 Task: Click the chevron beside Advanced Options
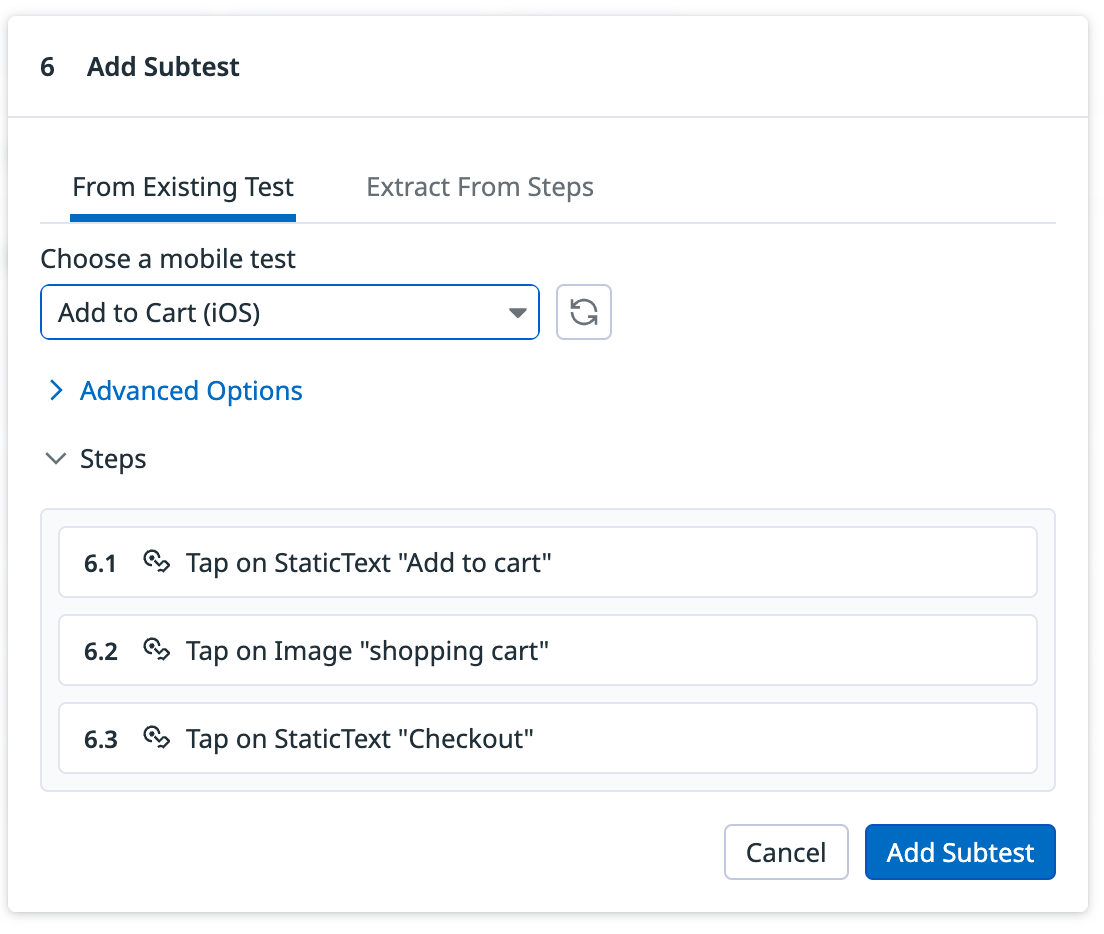tap(56, 390)
